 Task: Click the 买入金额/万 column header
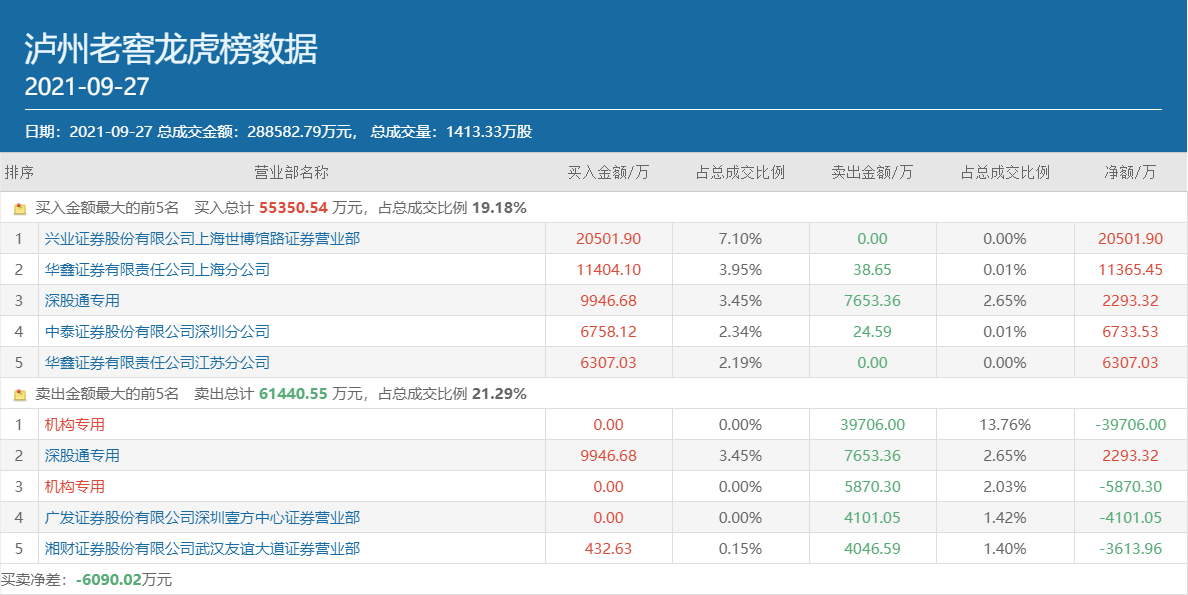point(608,172)
